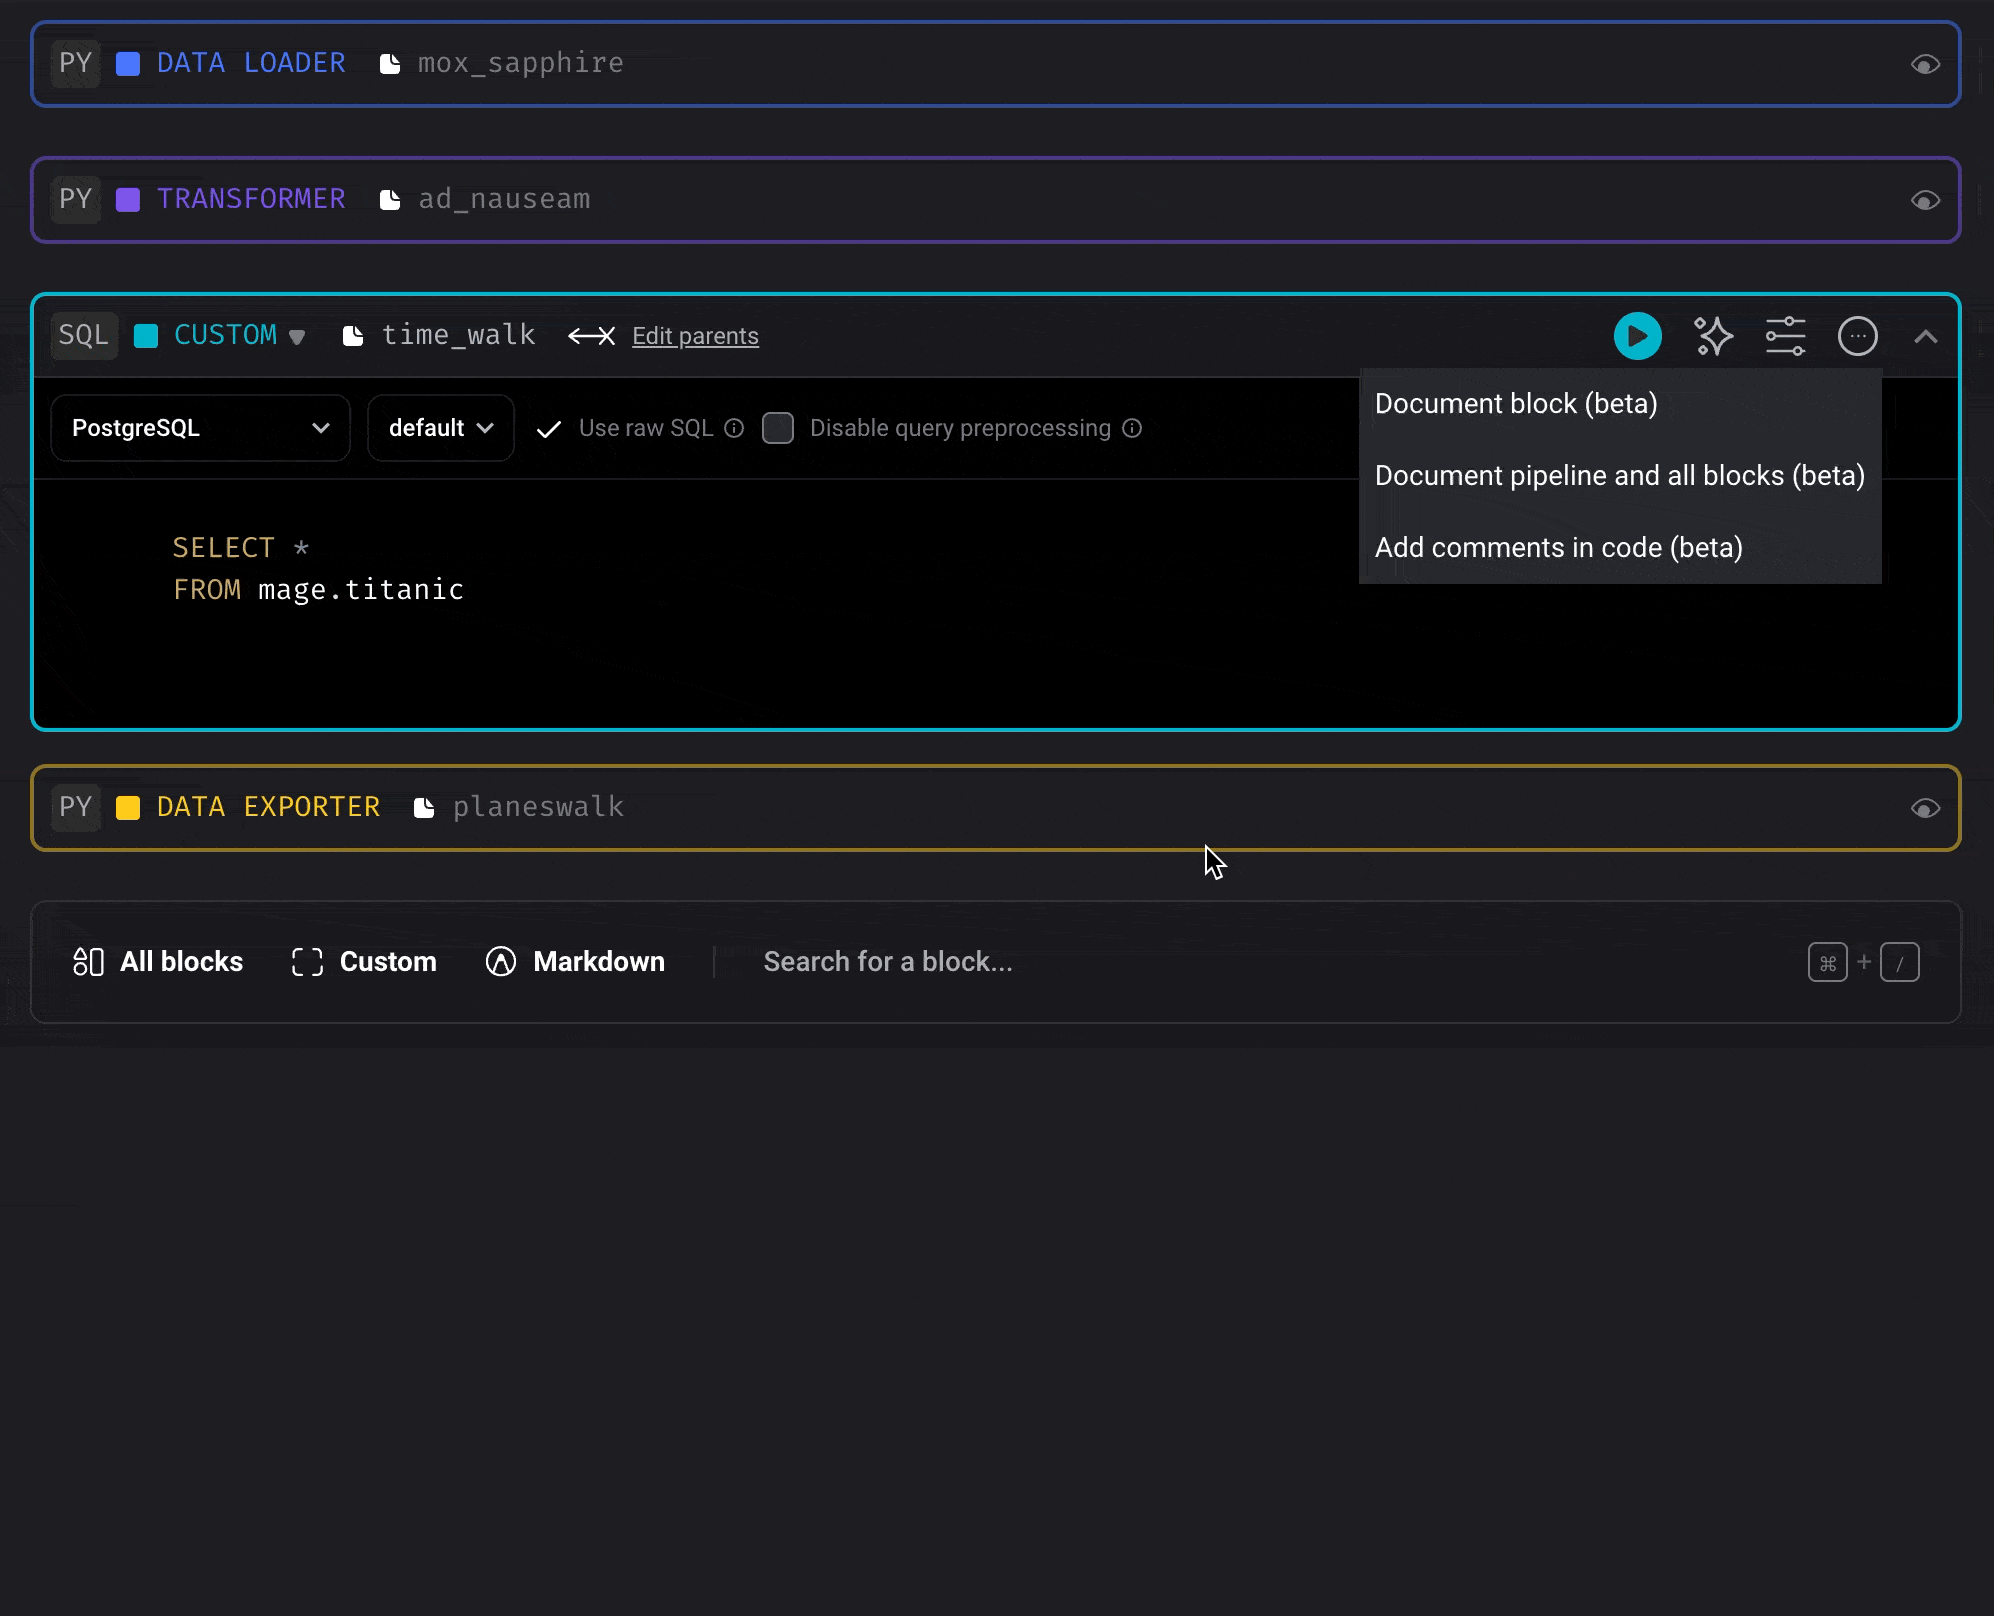Click the info icon beside Use raw SQL
1994x1616 pixels.
tap(734, 428)
